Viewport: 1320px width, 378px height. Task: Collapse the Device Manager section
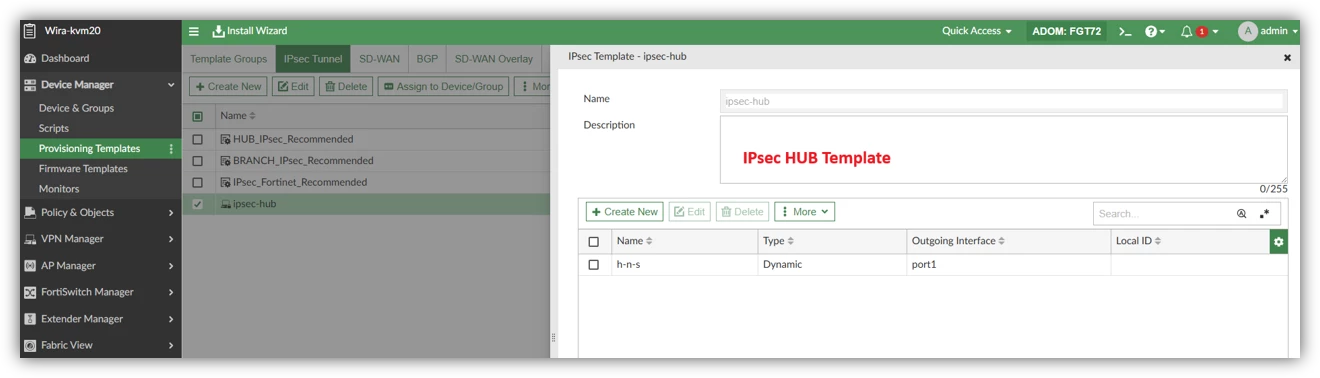171,85
